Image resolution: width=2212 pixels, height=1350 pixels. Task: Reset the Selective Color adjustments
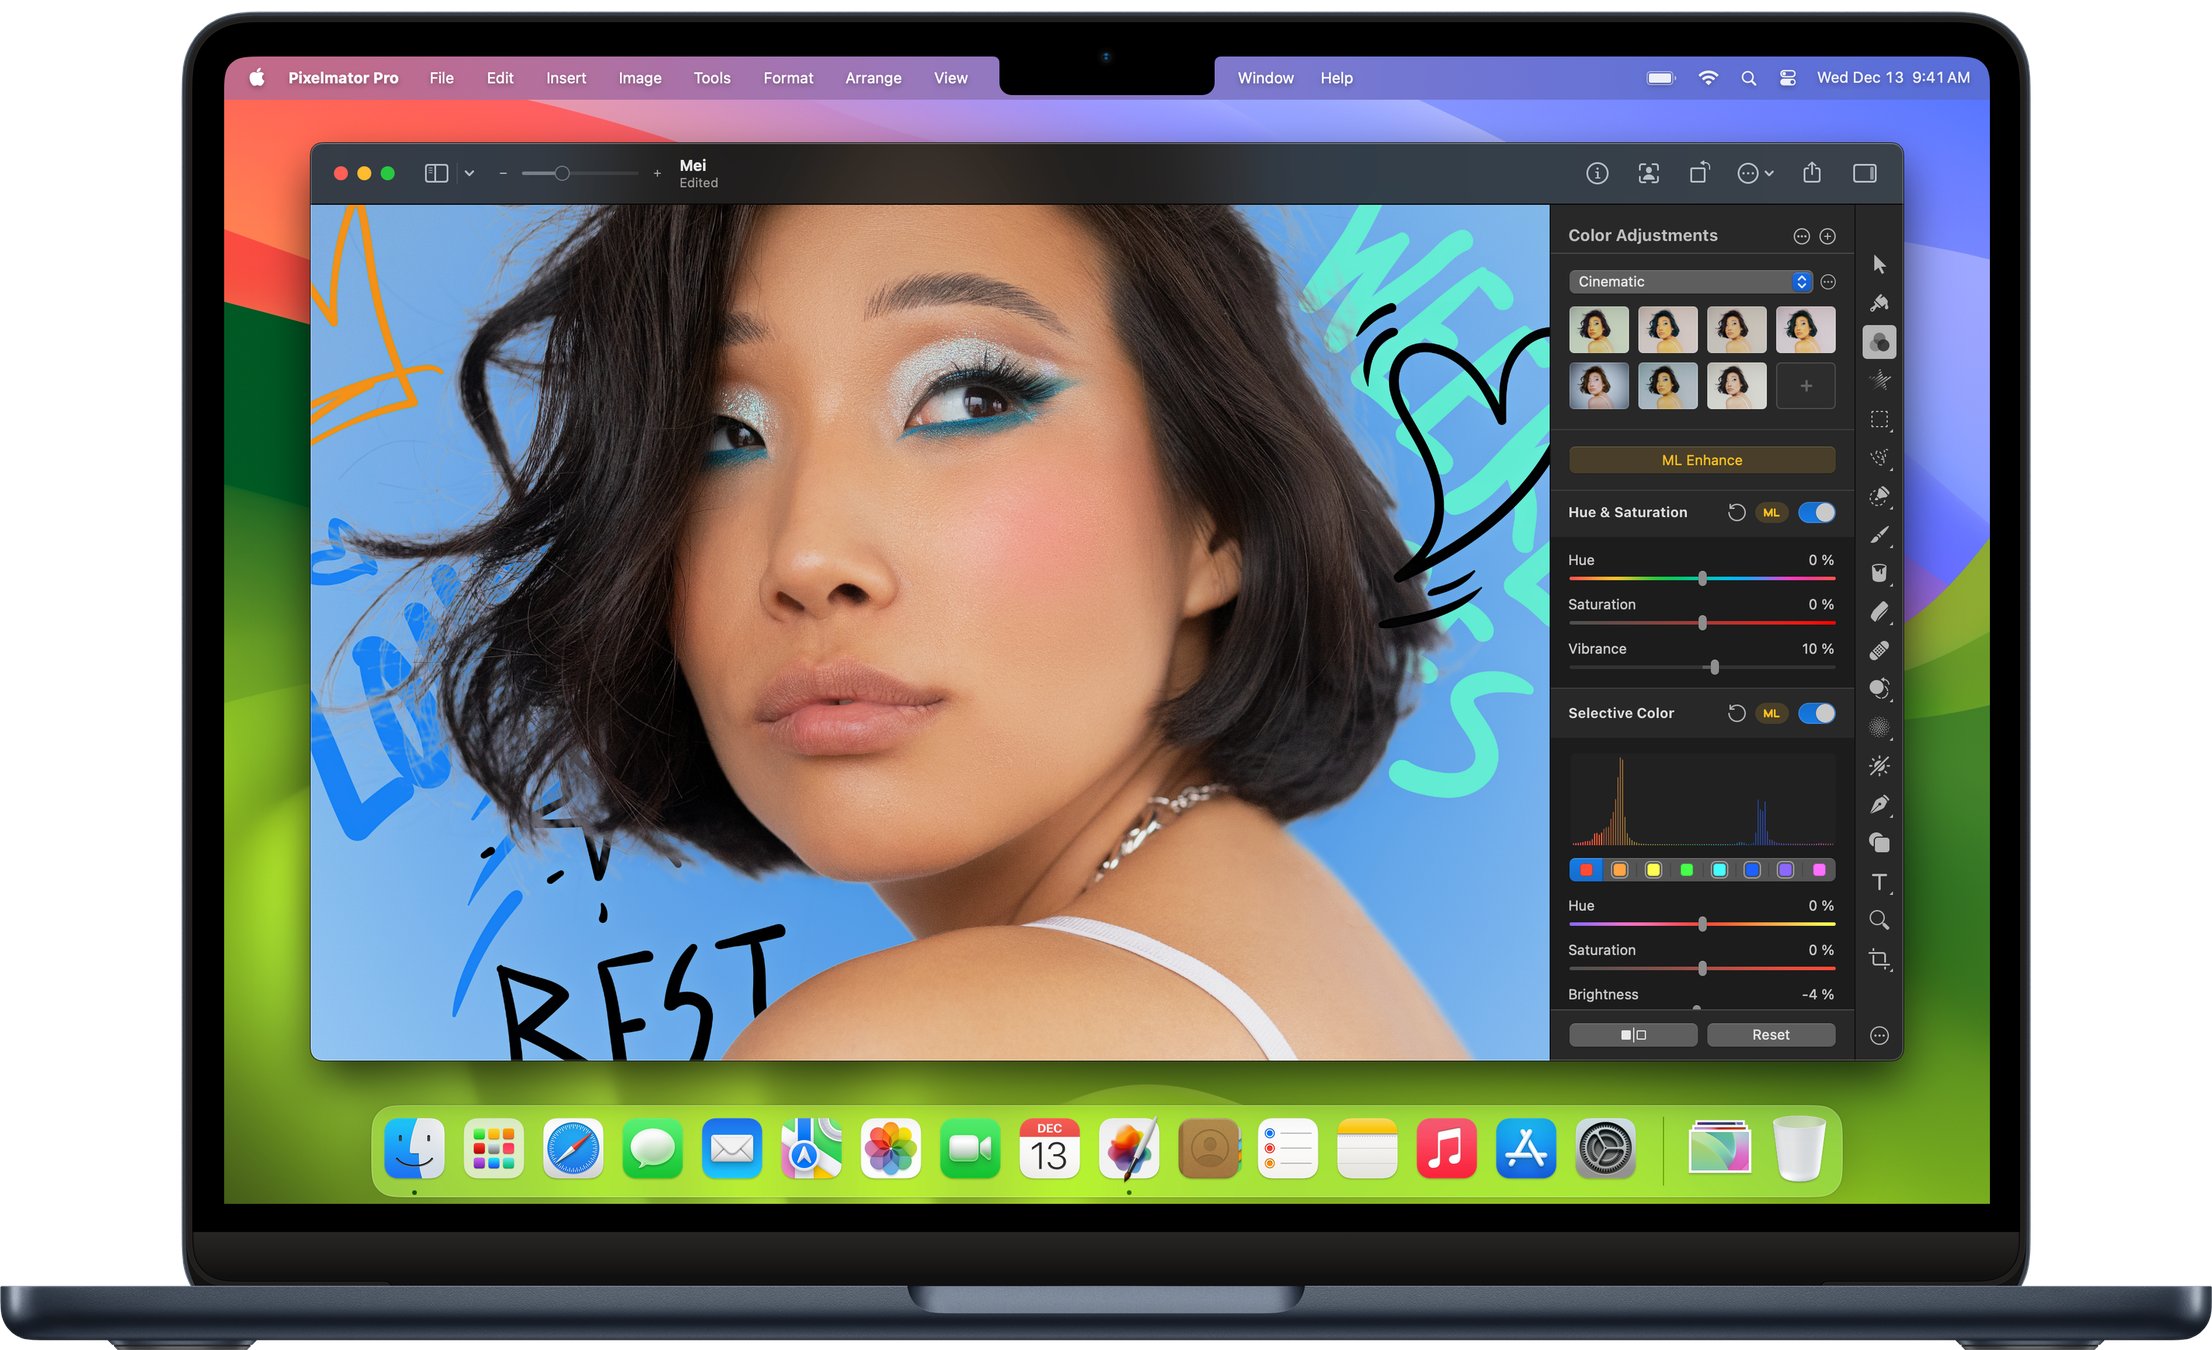pyautogui.click(x=1770, y=1034)
